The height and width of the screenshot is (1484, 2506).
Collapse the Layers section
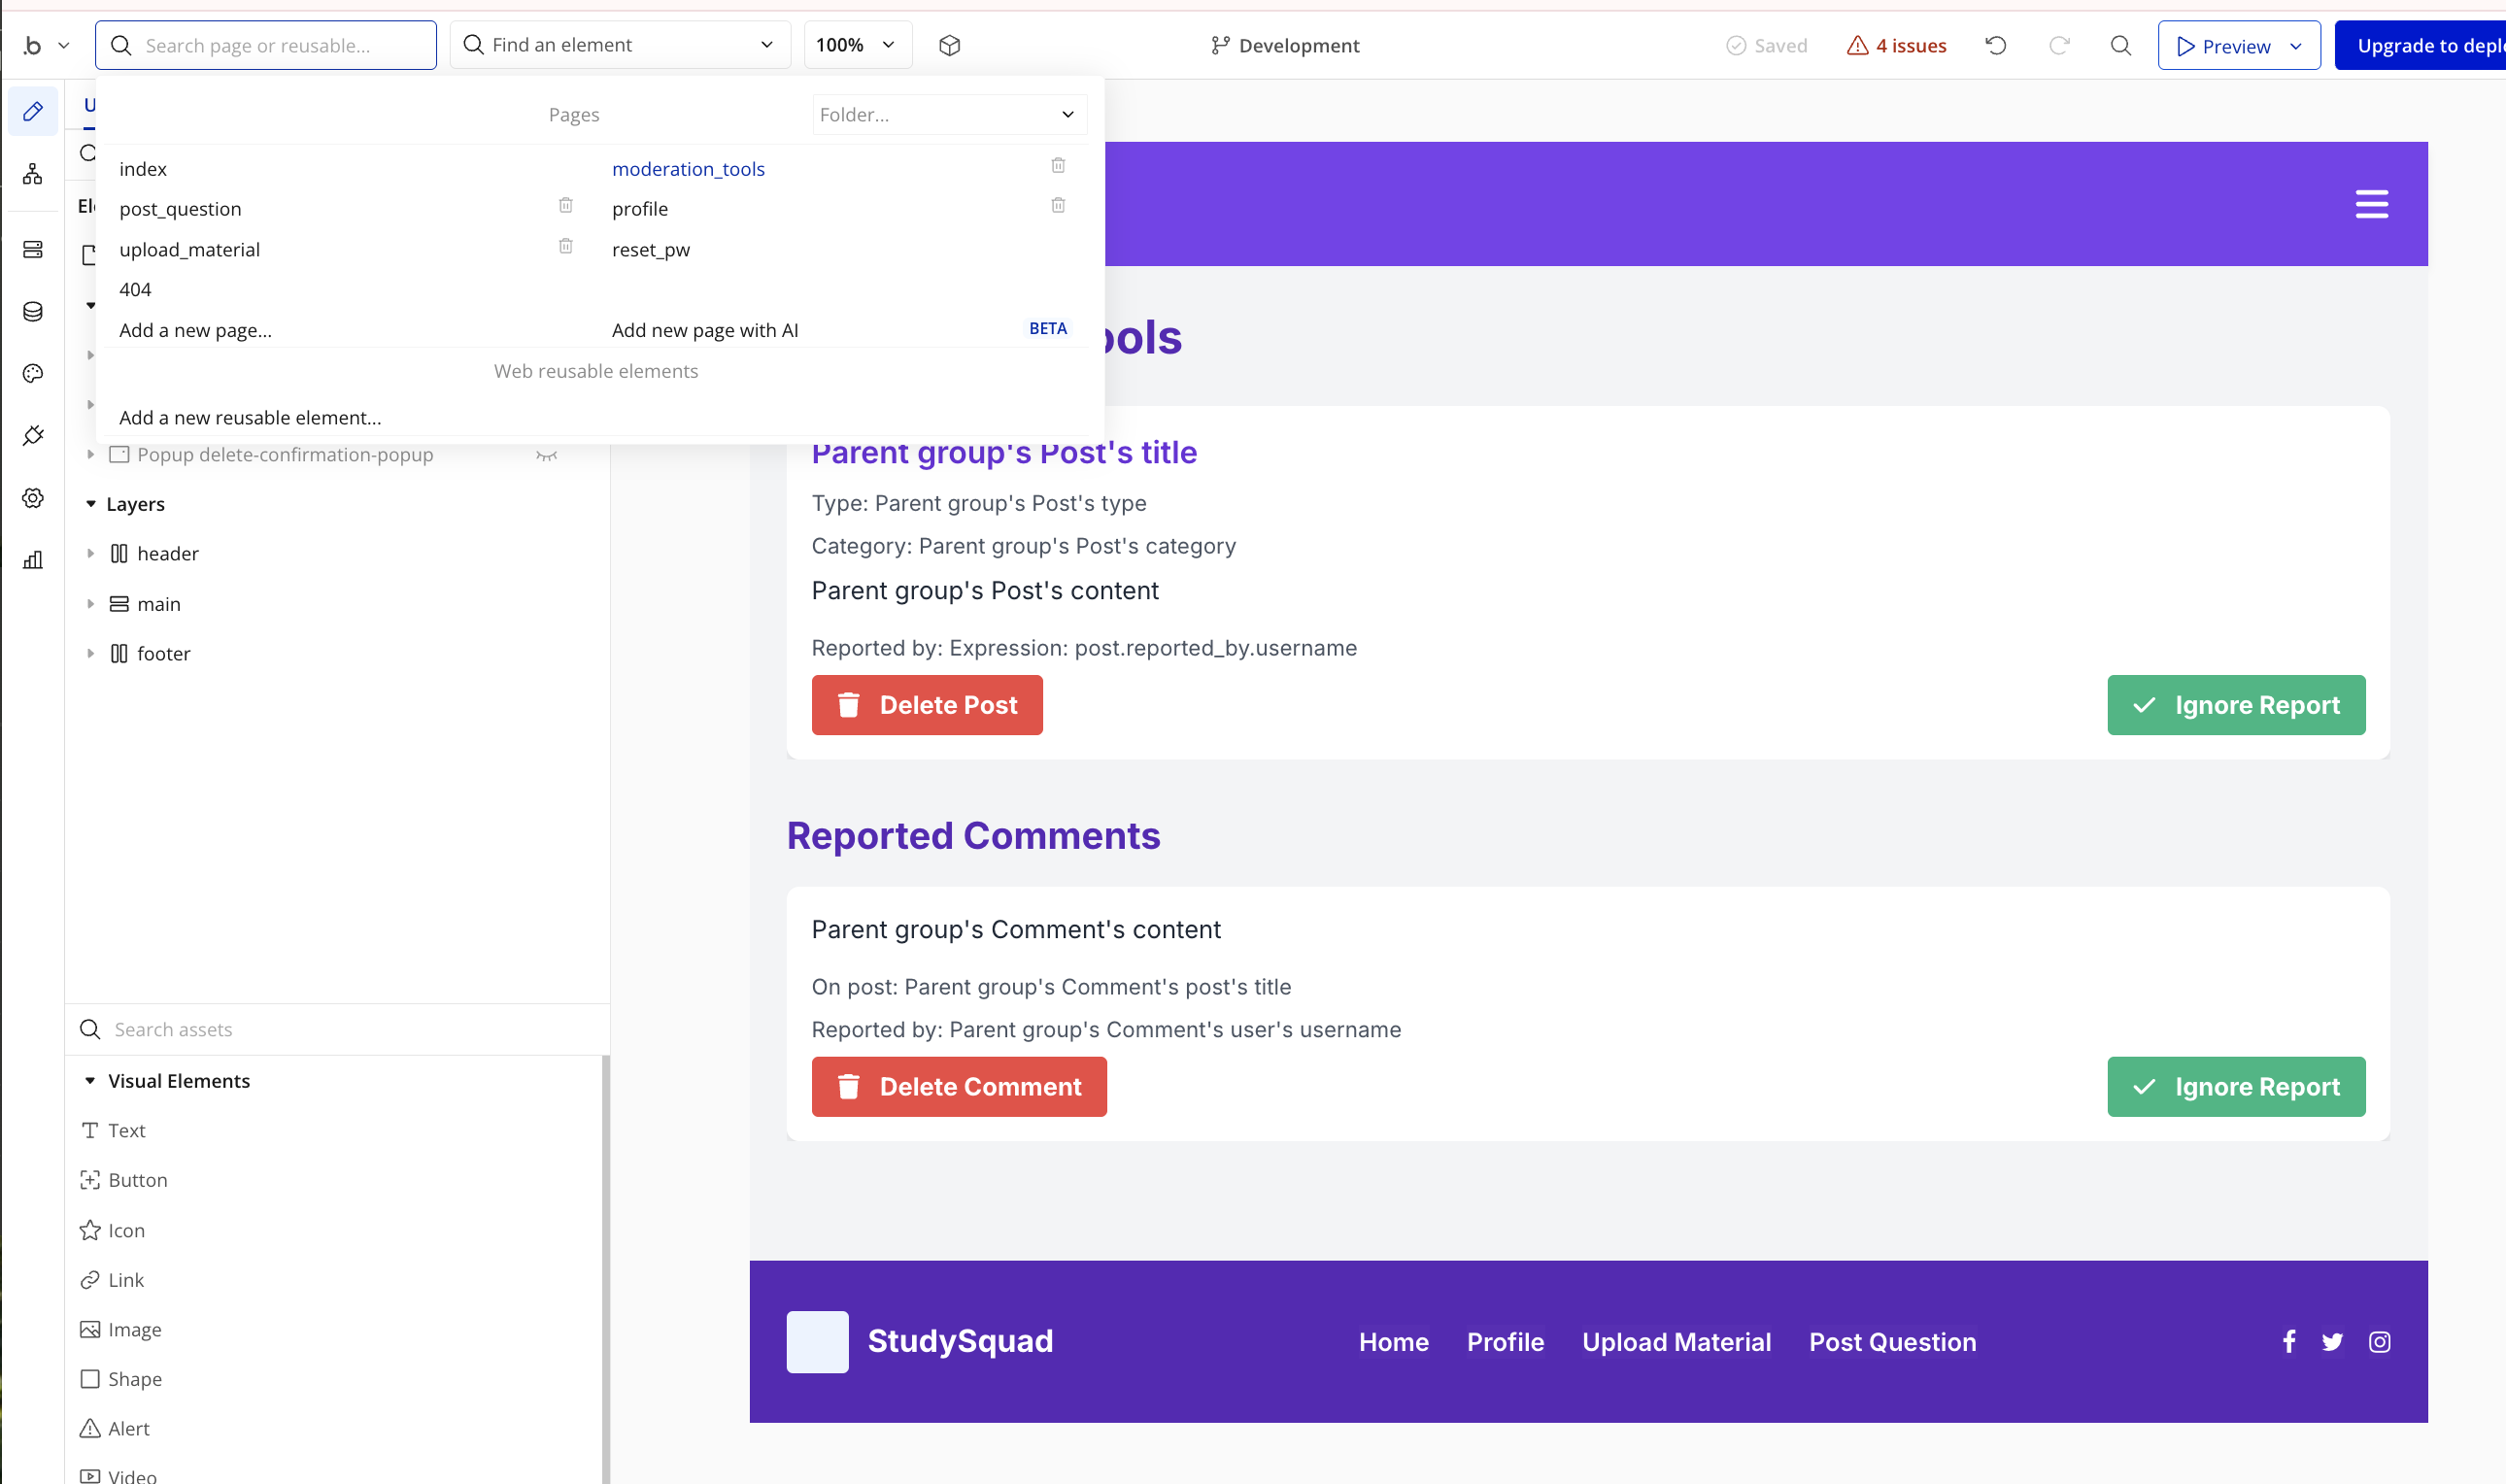[x=91, y=504]
